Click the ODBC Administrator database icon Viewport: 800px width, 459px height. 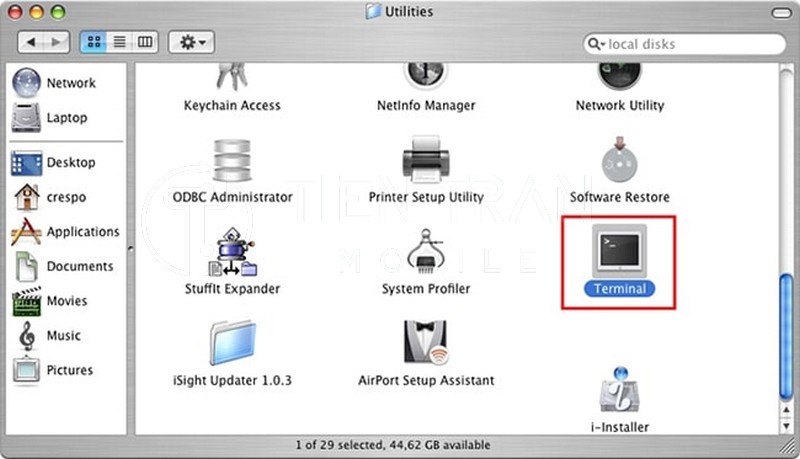click(x=232, y=161)
